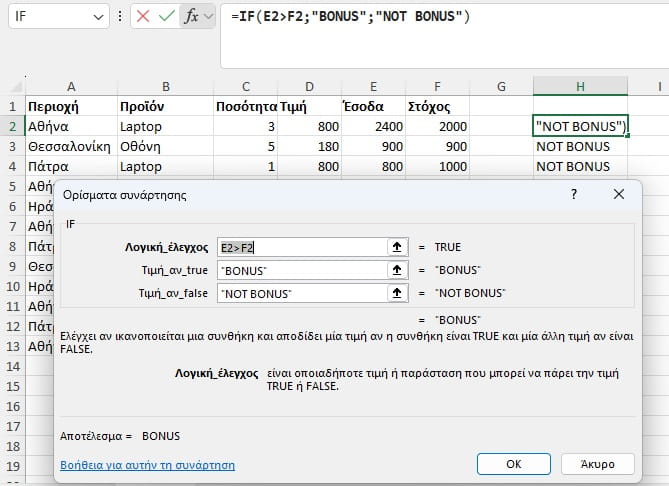Click the Λογική_έλεγχος input field

[302, 247]
